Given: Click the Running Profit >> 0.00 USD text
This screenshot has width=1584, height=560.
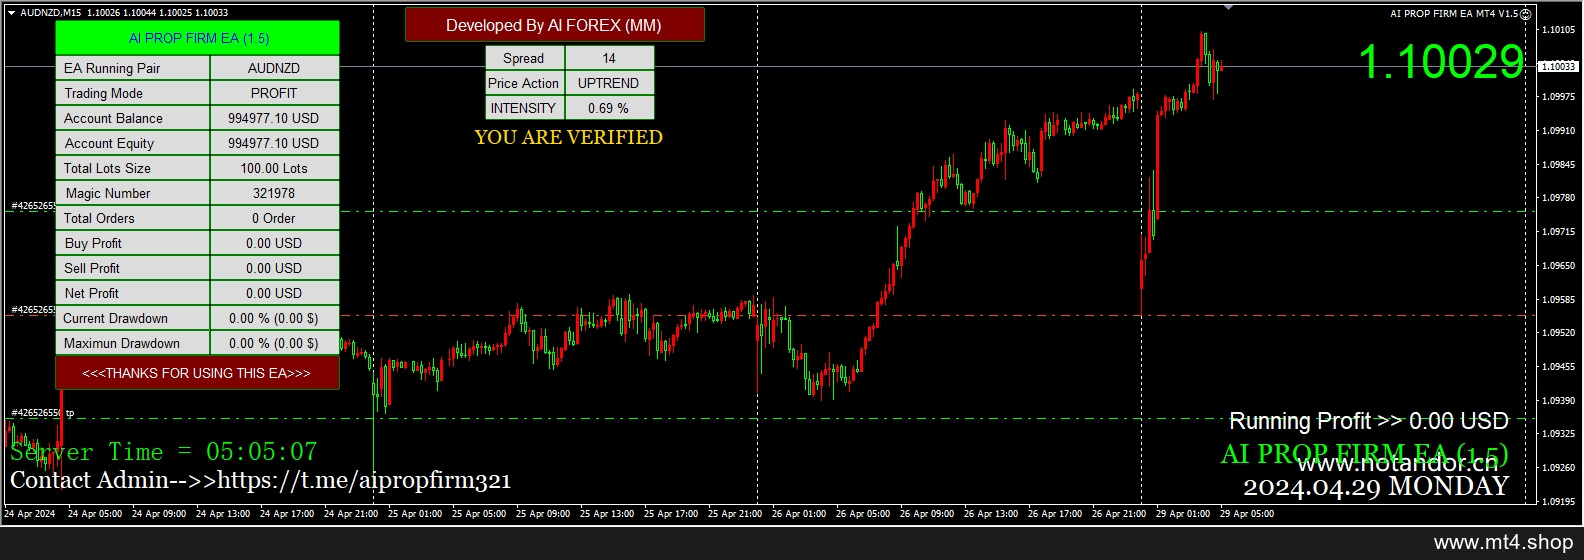Looking at the screenshot, I should 1368,421.
